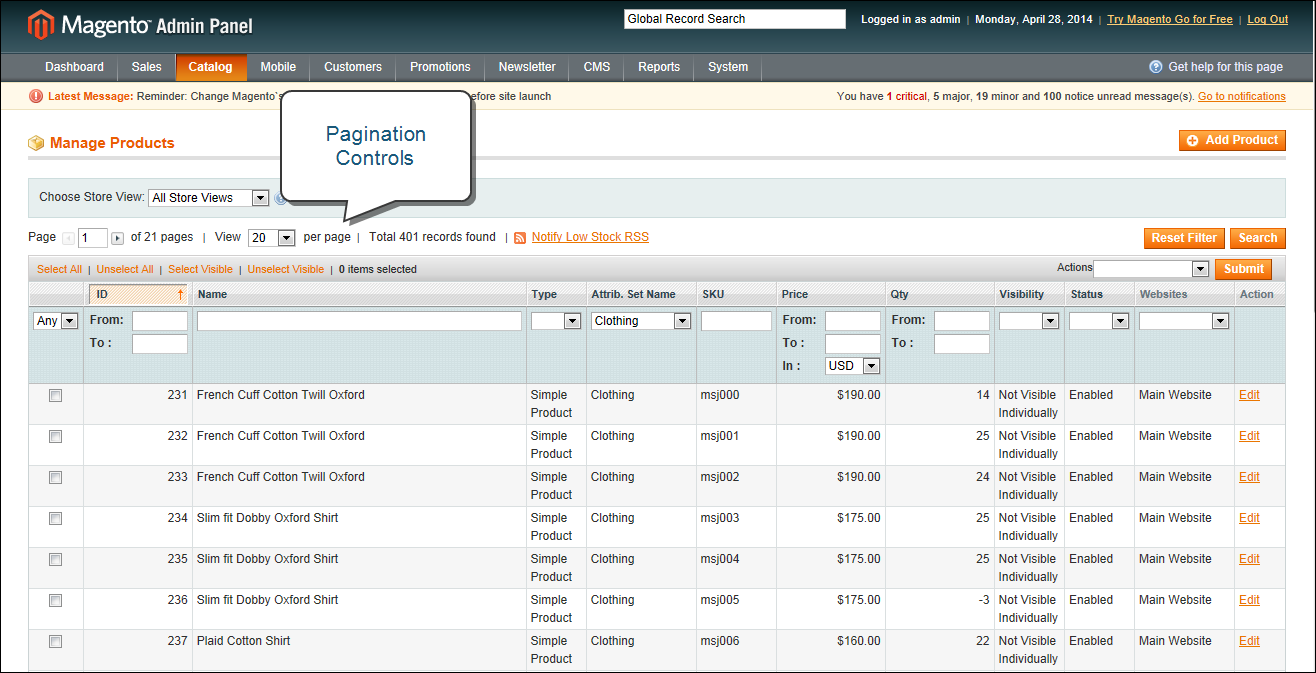Click the ID From filter field
This screenshot has width=1316, height=673.
click(160, 321)
